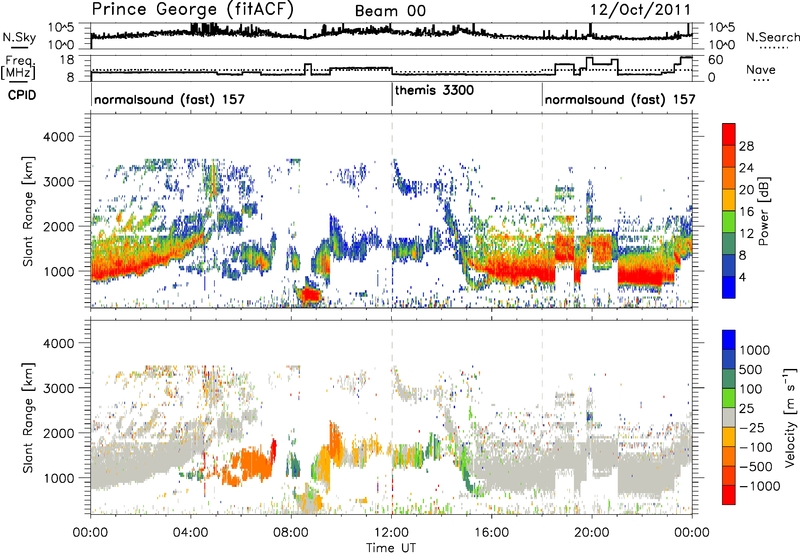Image resolution: width=800 pixels, height=554 pixels.
Task: Click the 'N.Search' legend label
Action: [x=773, y=37]
